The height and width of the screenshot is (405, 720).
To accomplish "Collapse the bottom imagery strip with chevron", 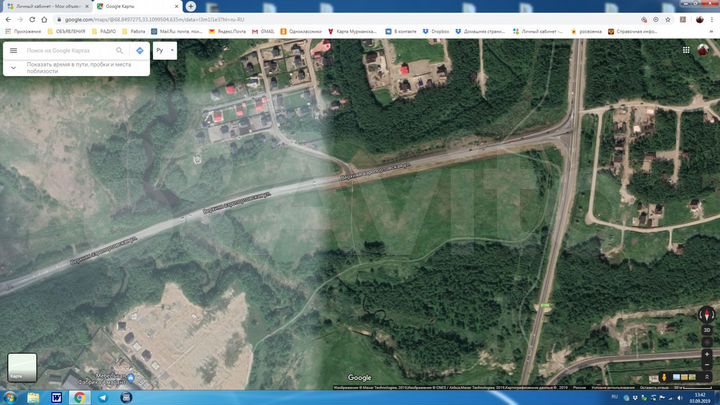I will click(707, 377).
